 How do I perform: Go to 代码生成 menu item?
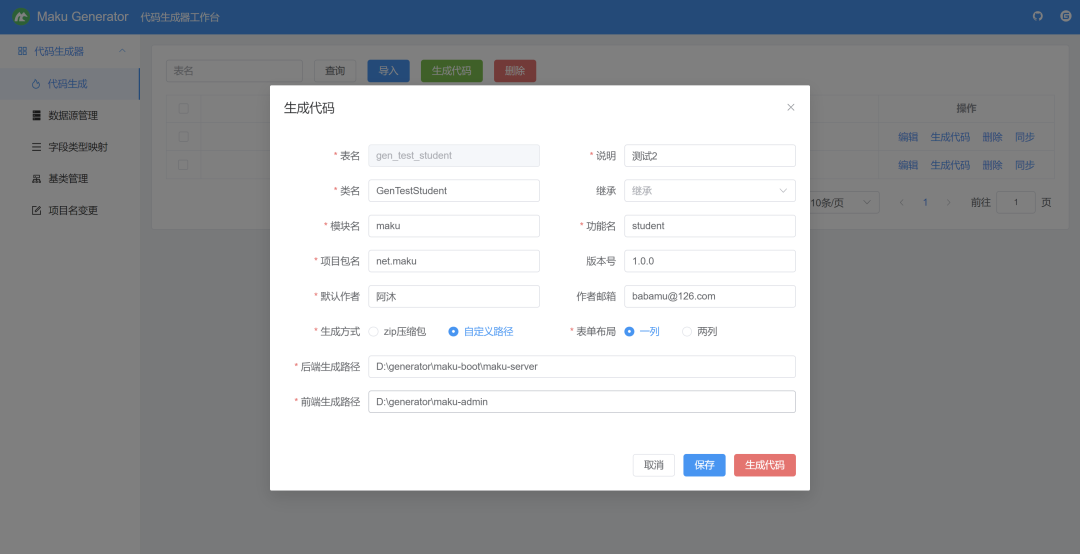[68, 83]
